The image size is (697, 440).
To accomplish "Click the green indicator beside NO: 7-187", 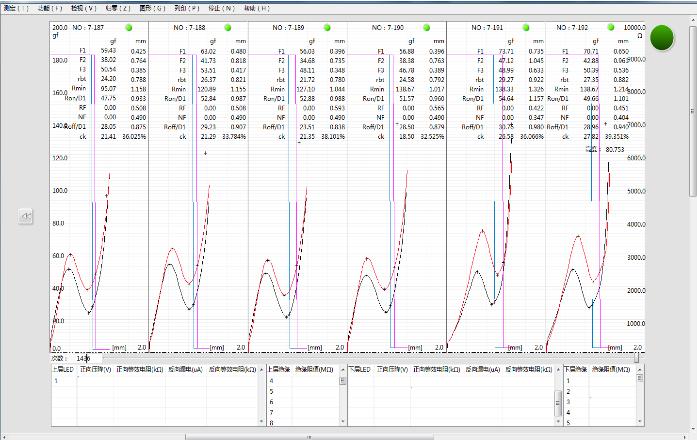I will click(x=128, y=29).
